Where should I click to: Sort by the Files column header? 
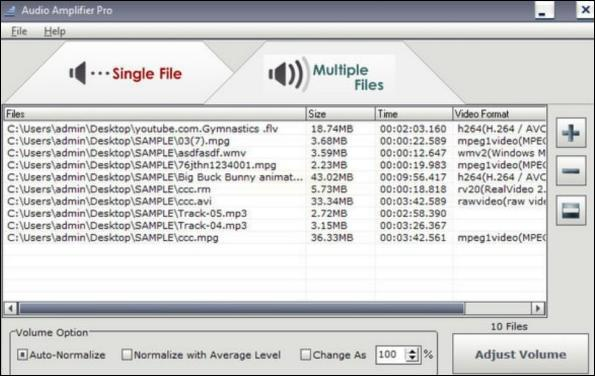coord(155,114)
